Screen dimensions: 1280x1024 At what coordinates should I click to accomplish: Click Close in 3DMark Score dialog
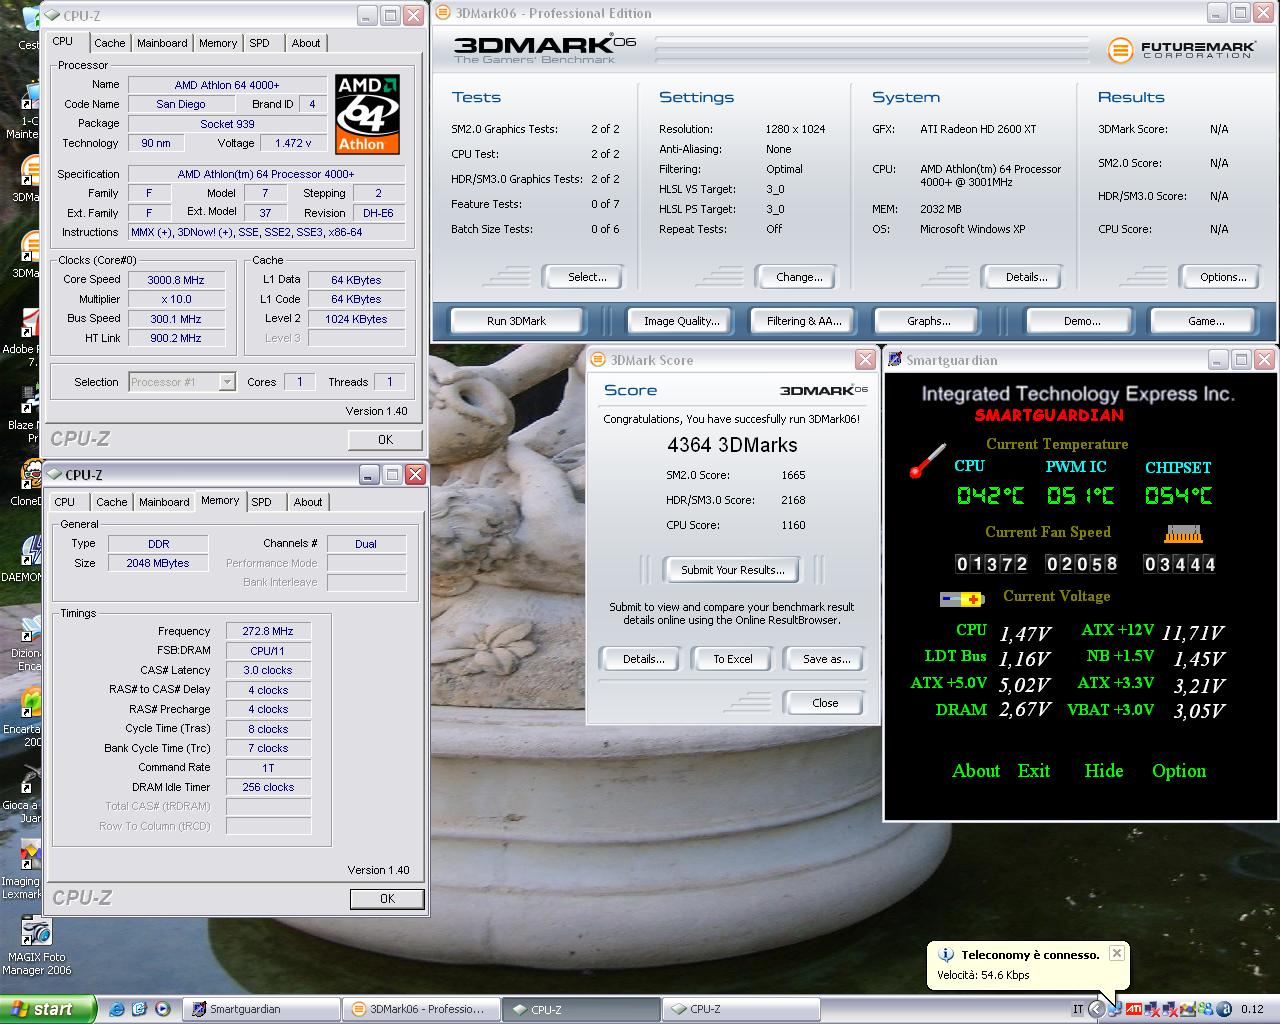point(825,703)
